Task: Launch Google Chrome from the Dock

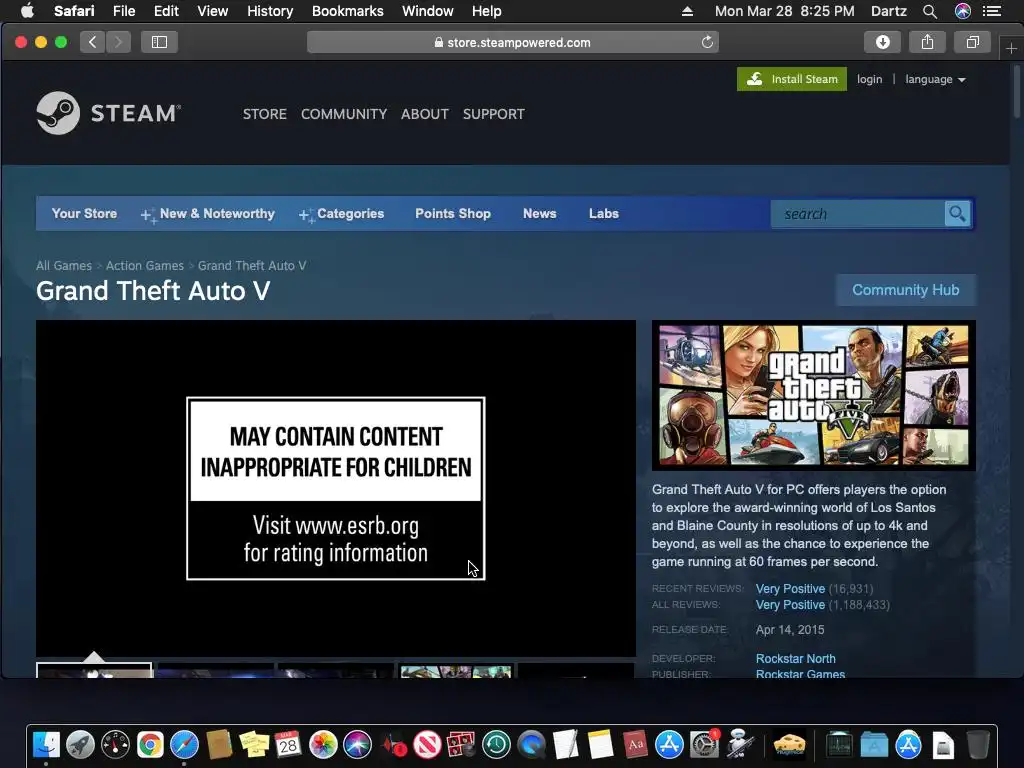Action: click(x=150, y=744)
